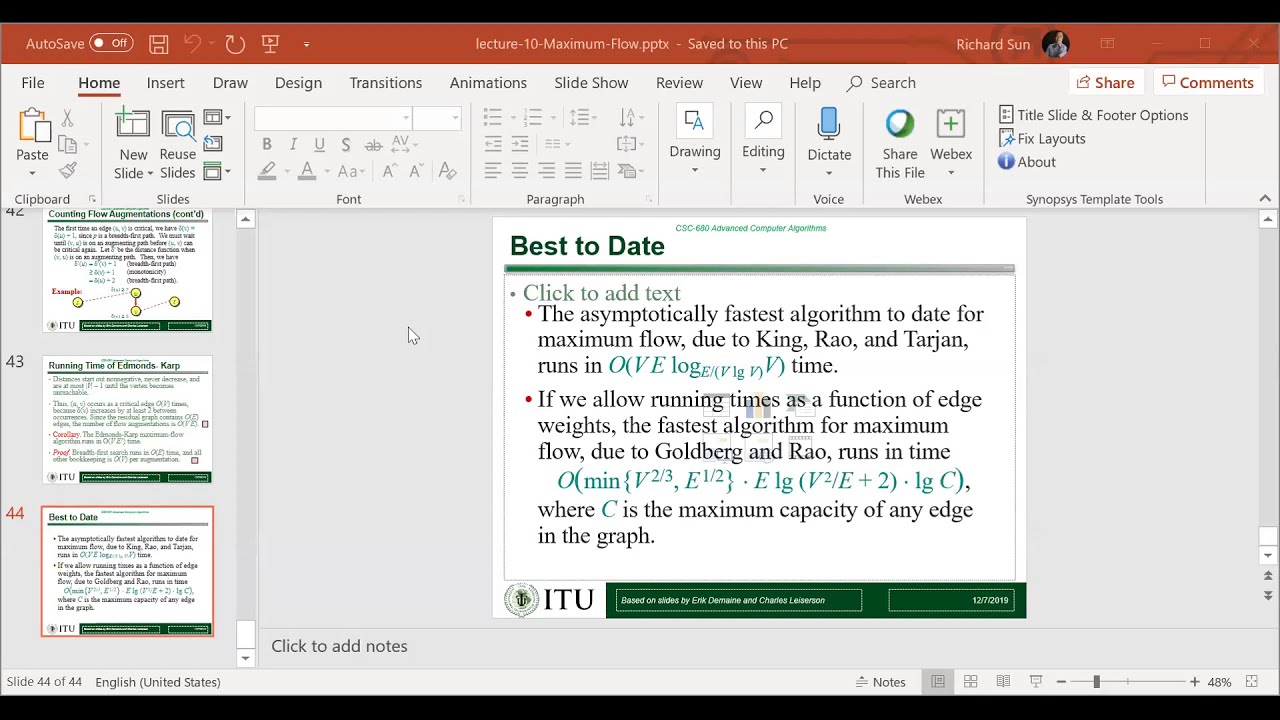Switch to the Slide Show tab
Viewport: 1280px width, 720px height.
pos(591,83)
